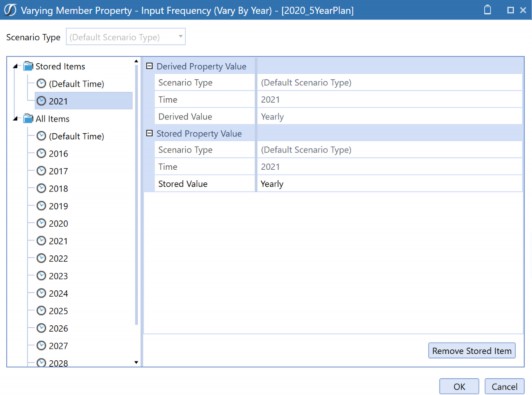Click clock icon beside stored 2021 item
Image resolution: width=532 pixels, height=395 pixels.
click(x=41, y=101)
